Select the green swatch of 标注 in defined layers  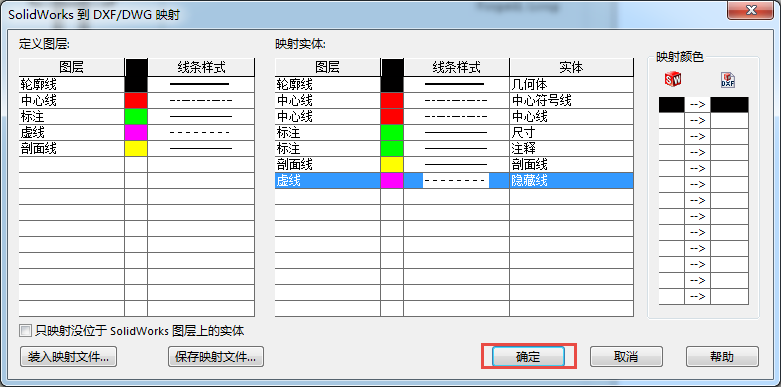[136, 117]
